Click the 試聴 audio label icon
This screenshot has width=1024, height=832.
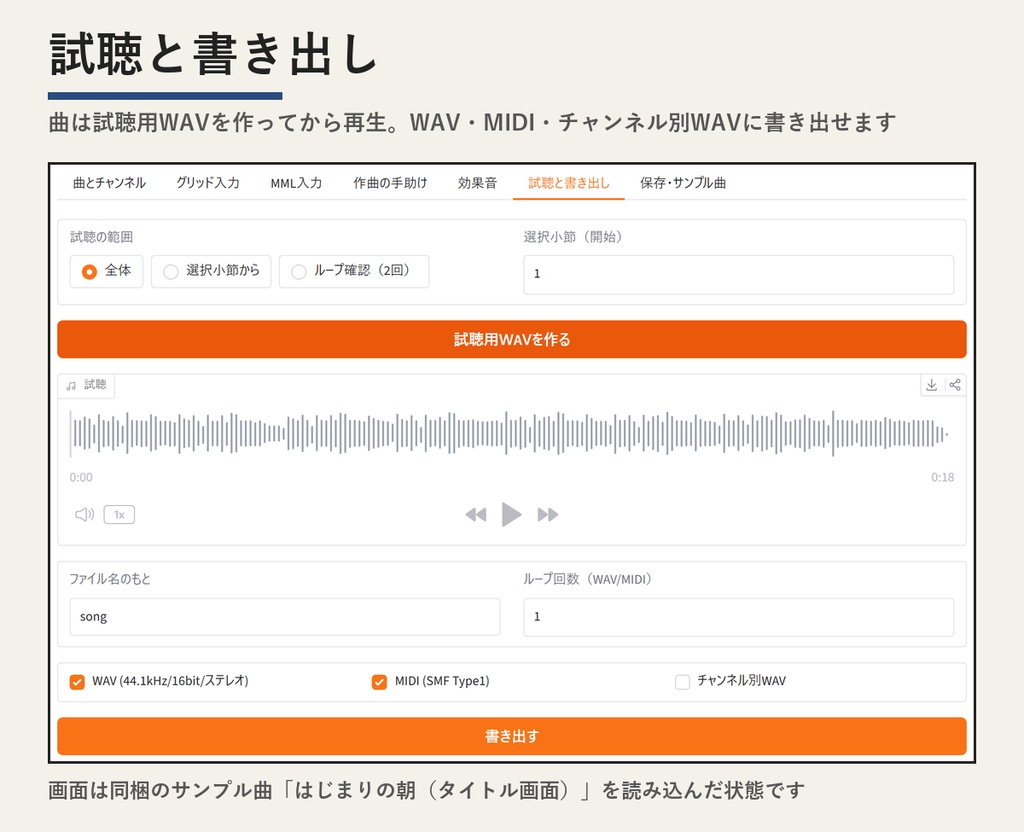pos(71,385)
